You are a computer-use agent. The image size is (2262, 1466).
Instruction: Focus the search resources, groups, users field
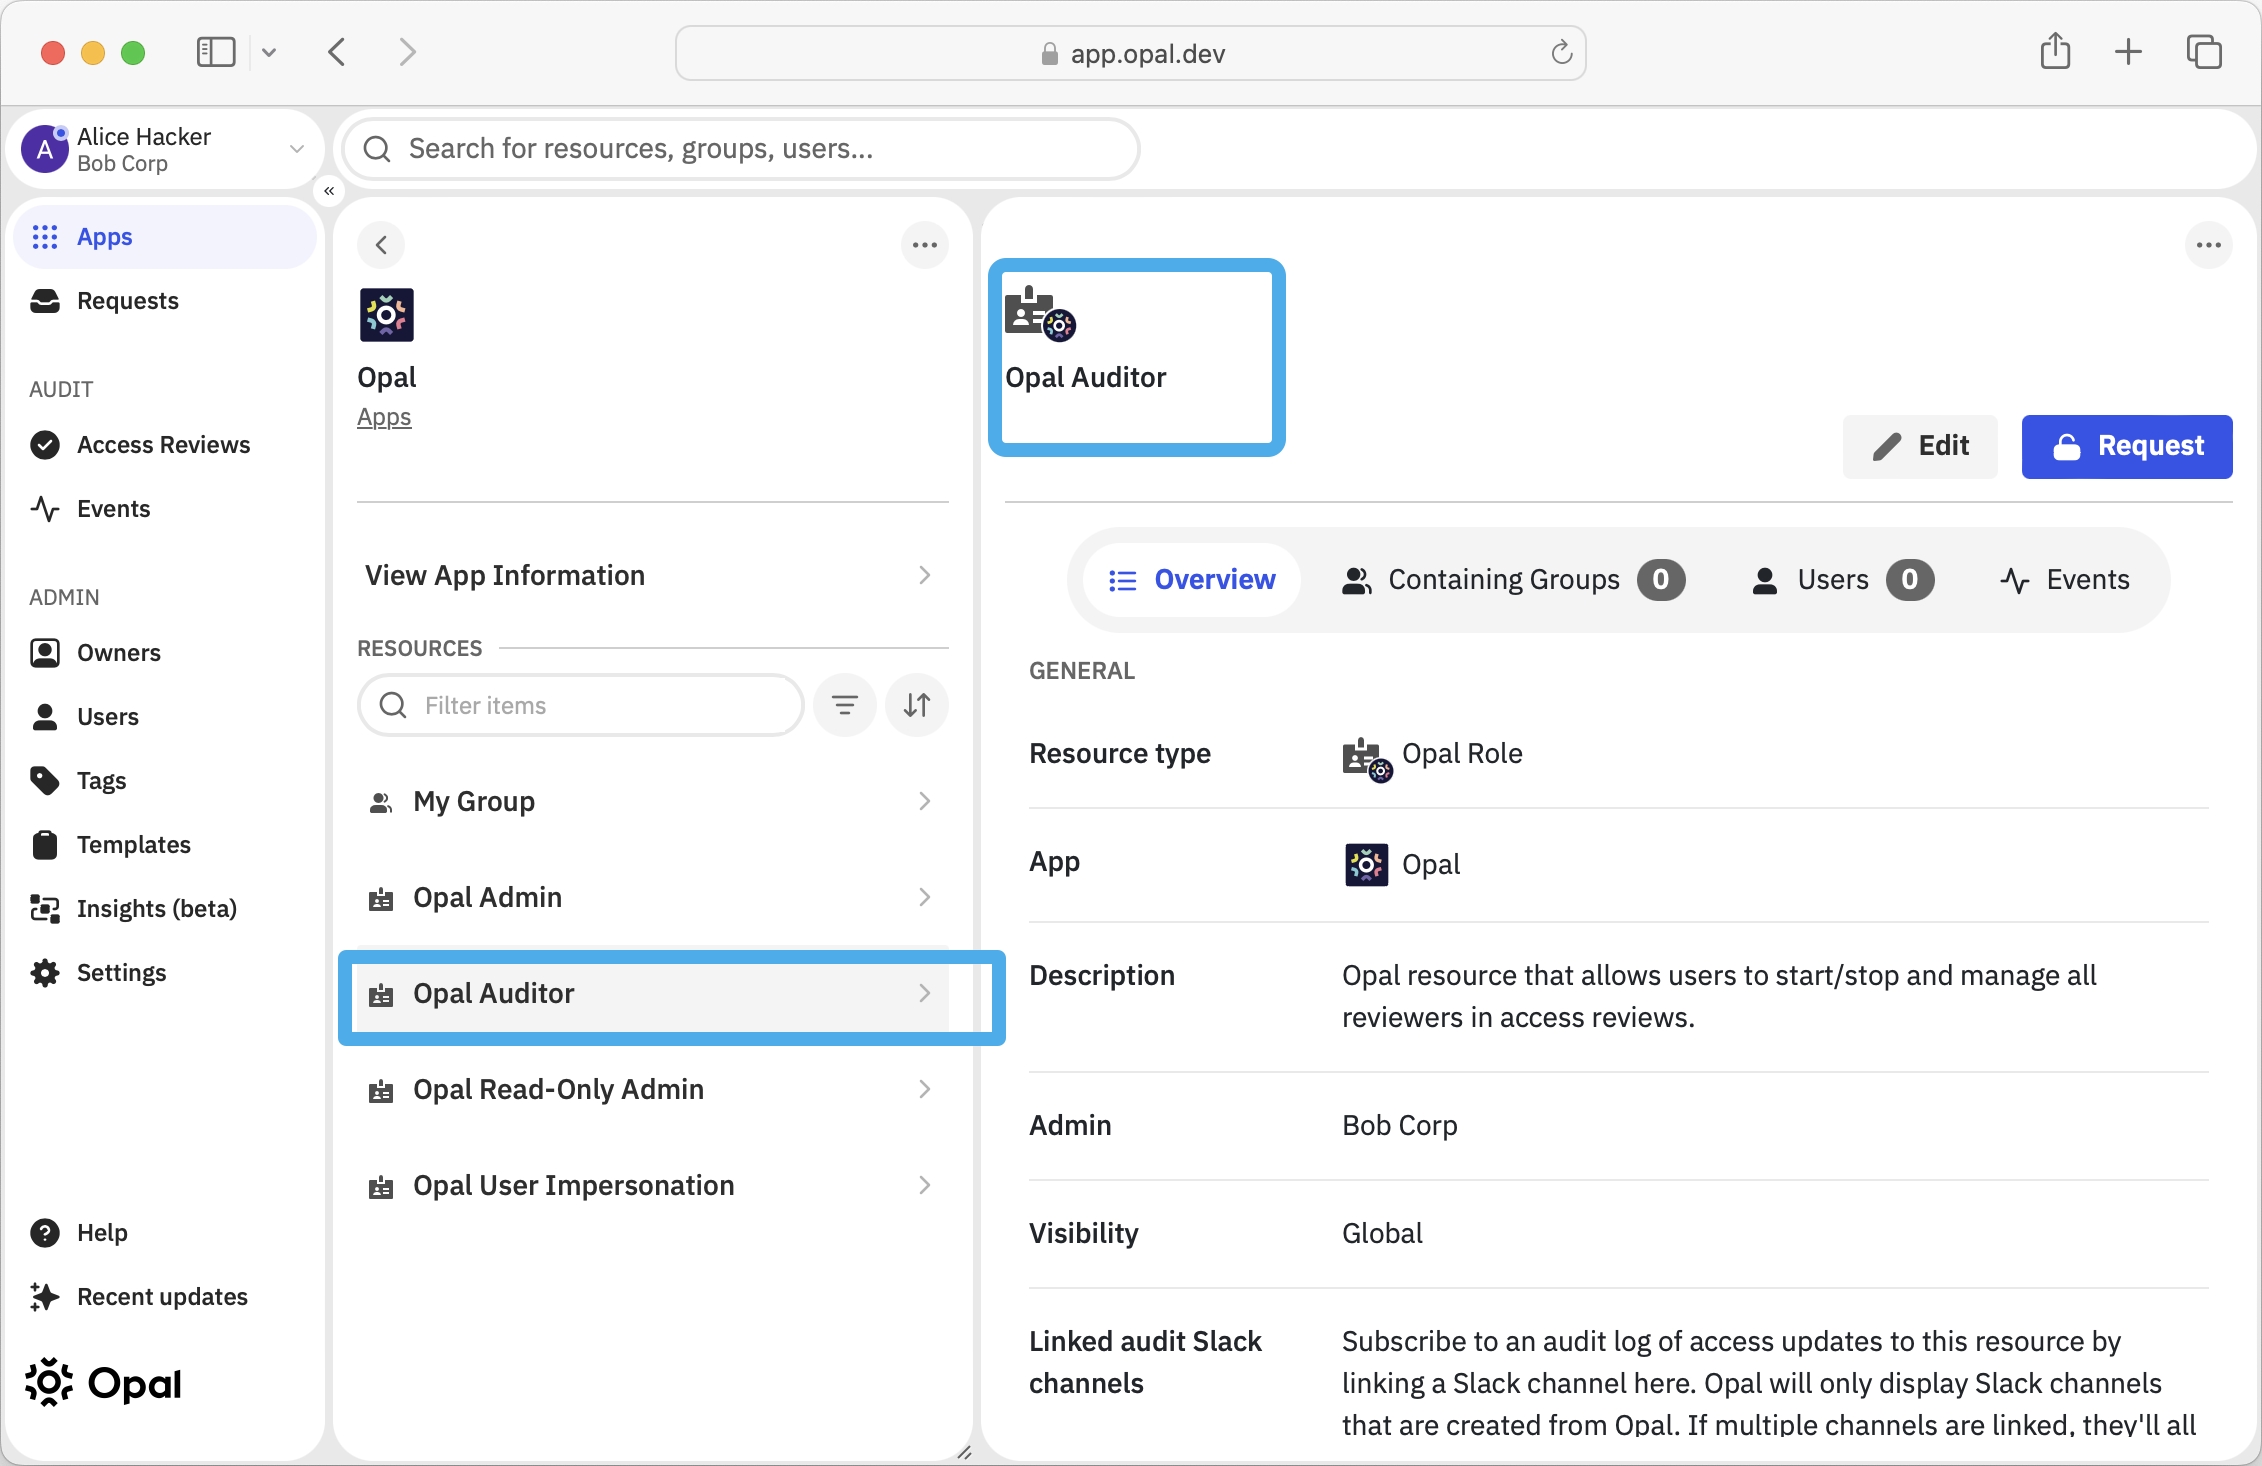pos(741,149)
